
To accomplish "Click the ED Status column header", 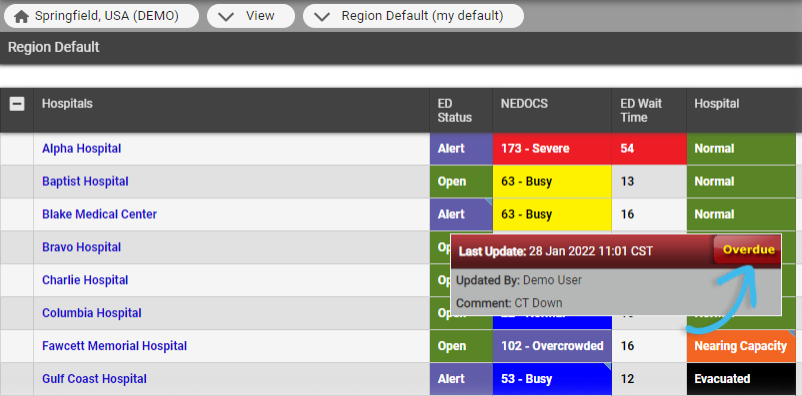I will point(461,110).
